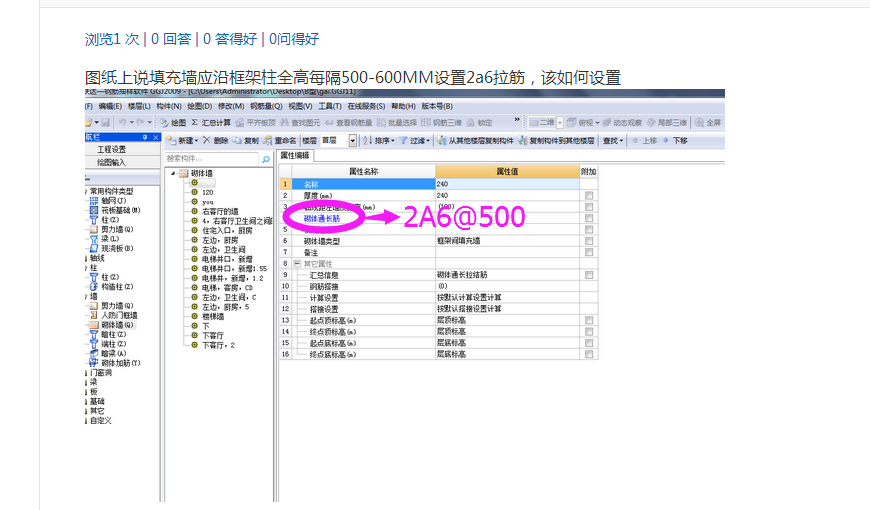Open the 钢筋量(Q) menu

click(x=266, y=106)
